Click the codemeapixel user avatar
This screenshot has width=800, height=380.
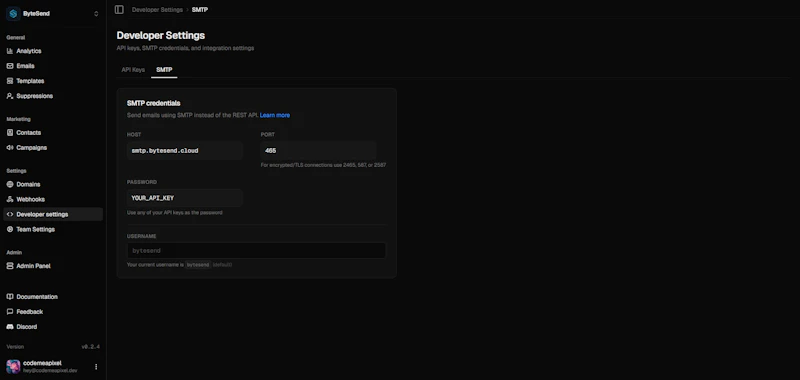coord(13,366)
